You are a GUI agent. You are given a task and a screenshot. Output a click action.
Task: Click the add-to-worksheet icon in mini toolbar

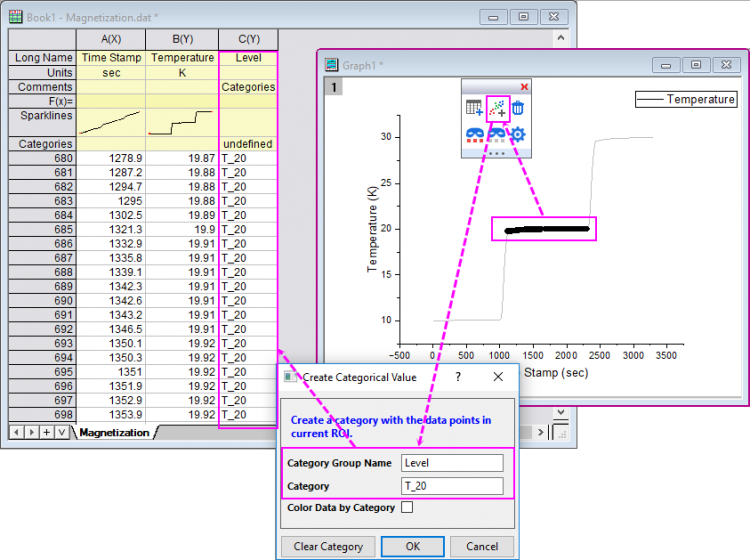tap(474, 109)
